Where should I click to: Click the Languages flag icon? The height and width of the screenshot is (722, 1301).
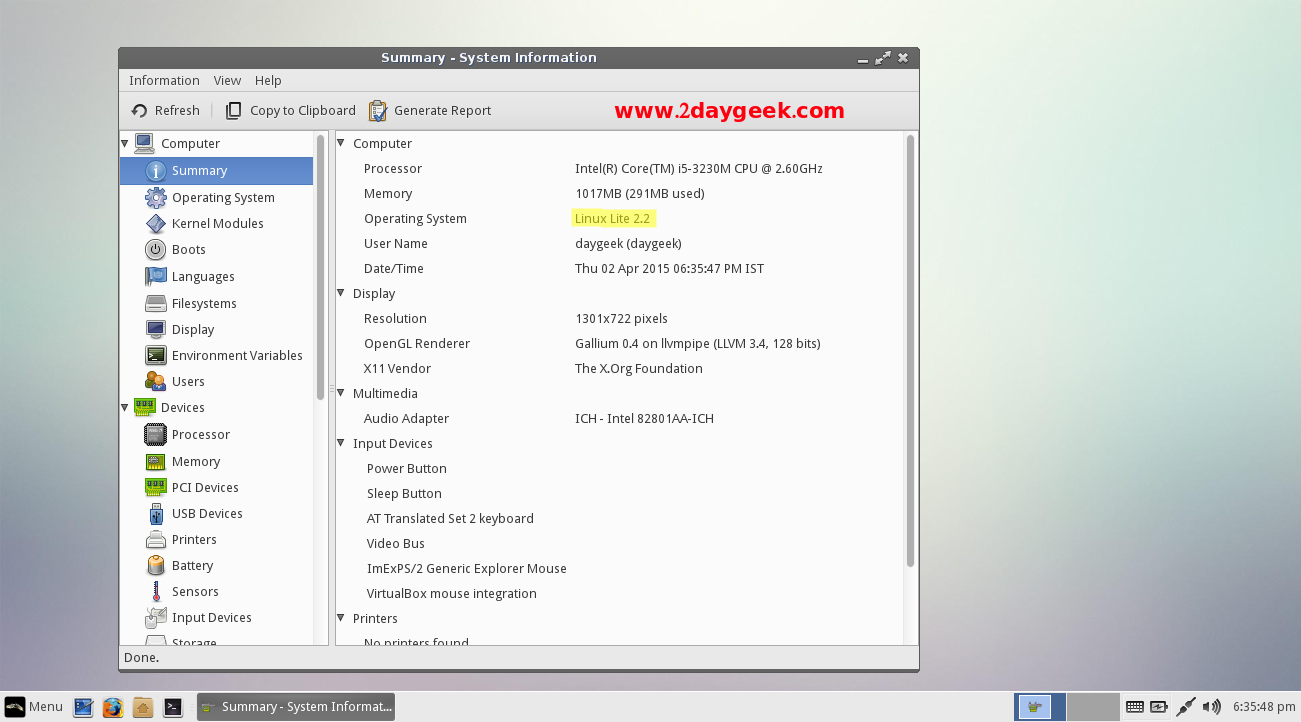155,277
